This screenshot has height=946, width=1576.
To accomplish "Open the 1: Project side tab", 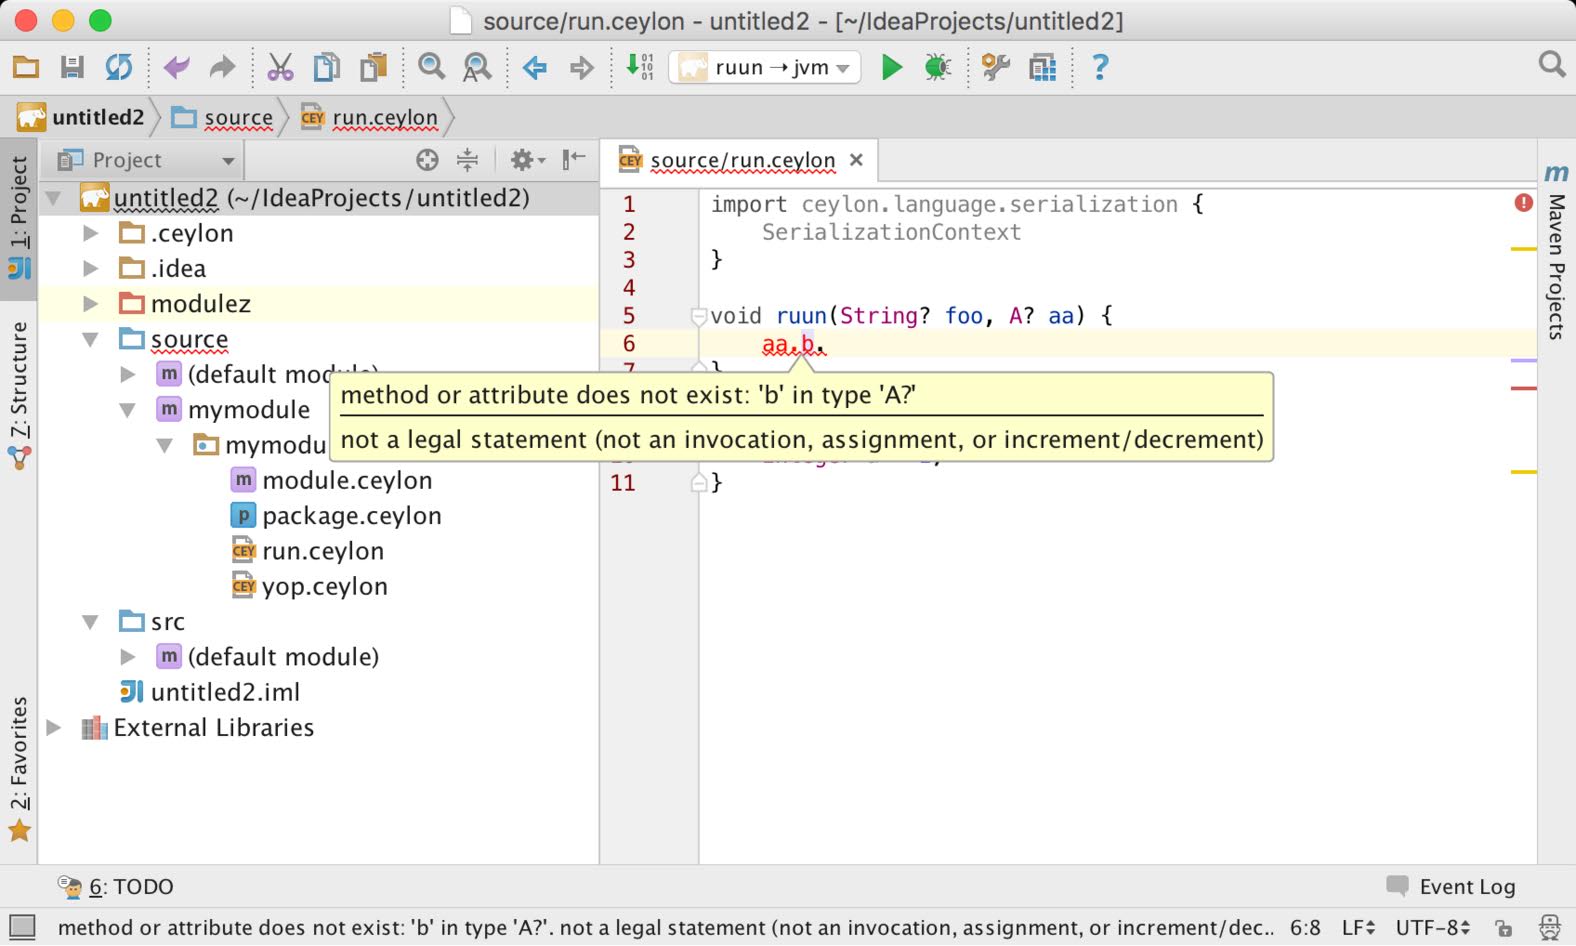I will click(x=19, y=217).
